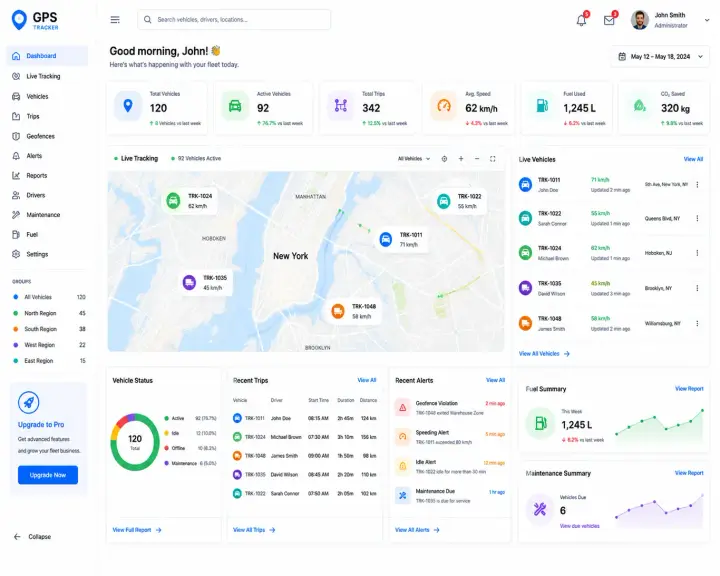The height and width of the screenshot is (576, 720).
Task: Open the mail messages icon
Action: (x=609, y=20)
